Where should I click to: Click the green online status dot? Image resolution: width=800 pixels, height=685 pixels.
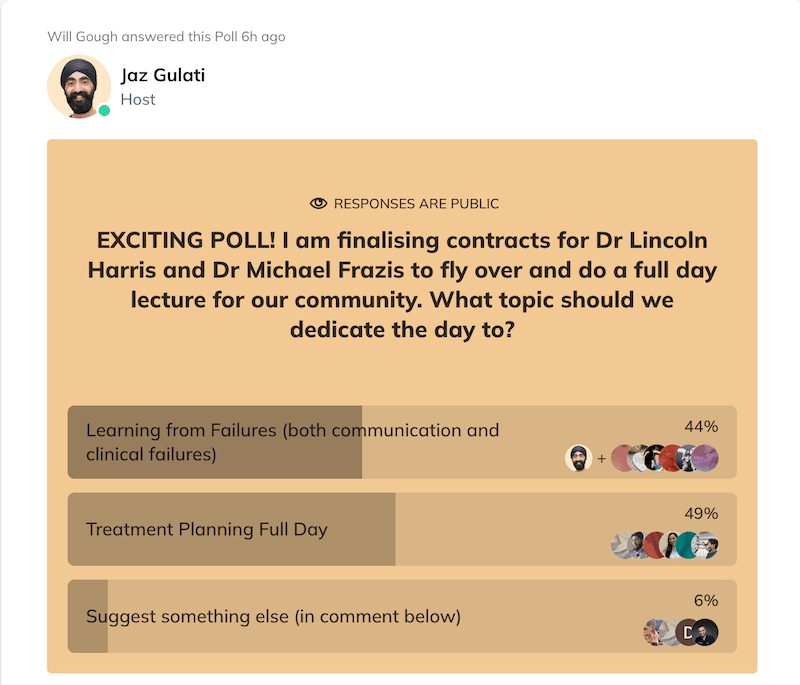click(104, 110)
